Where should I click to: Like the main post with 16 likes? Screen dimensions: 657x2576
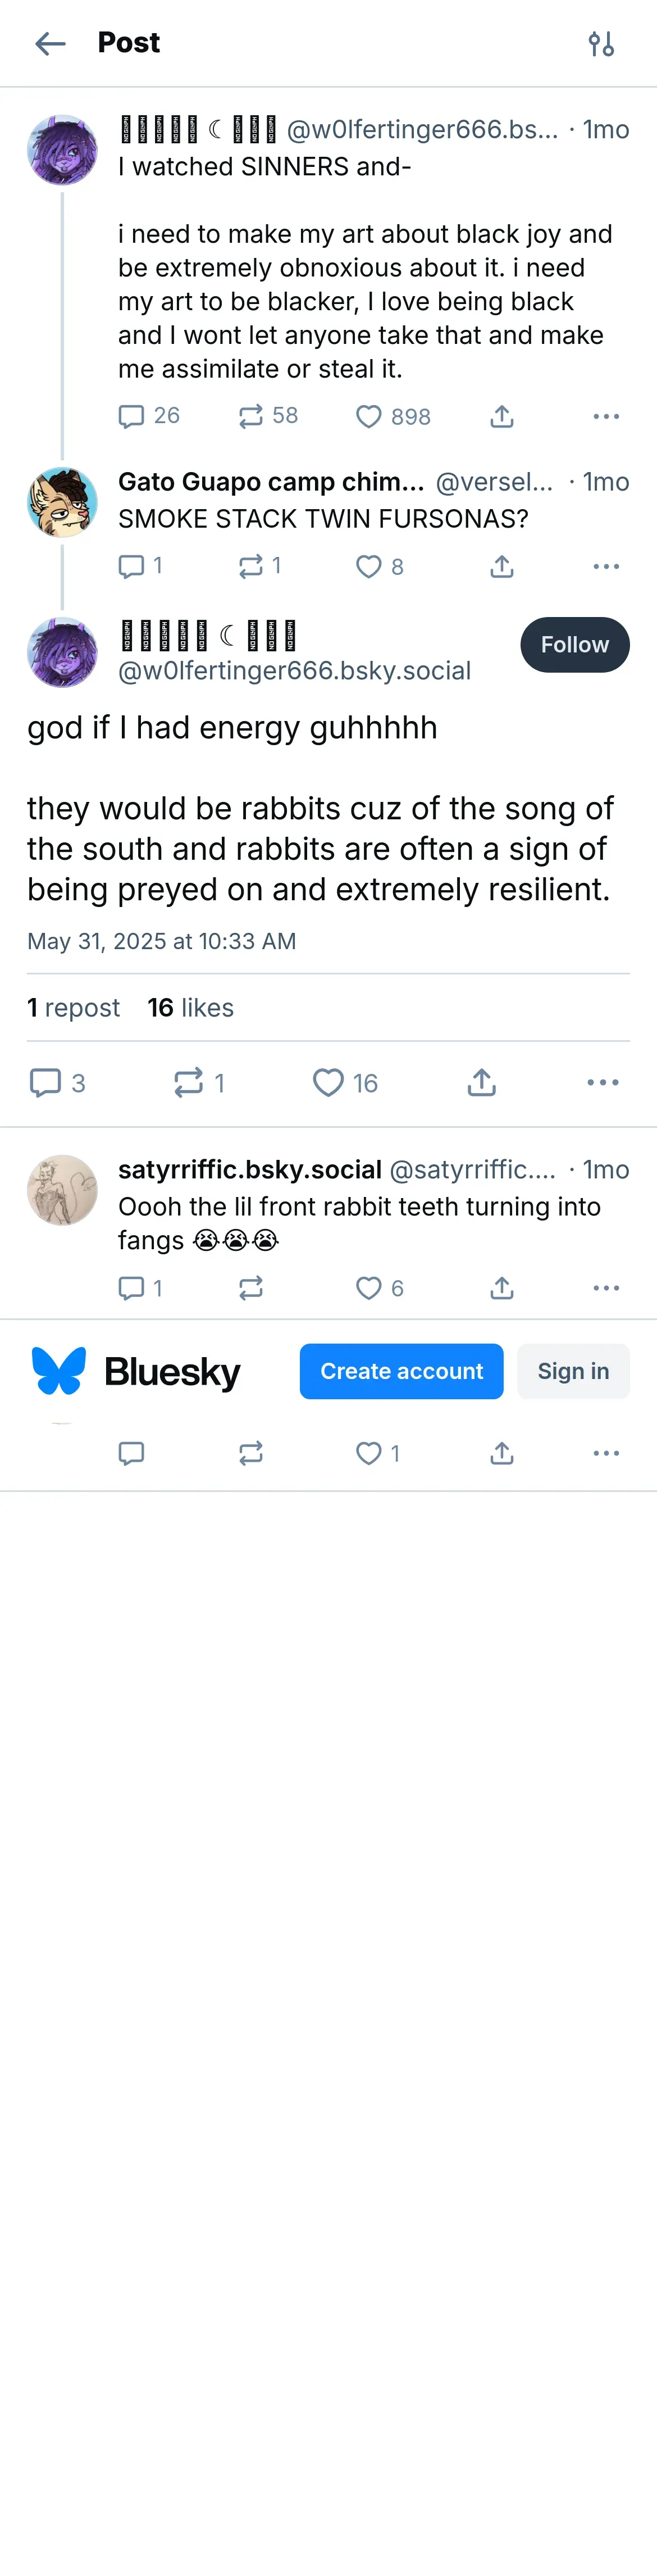(328, 1082)
